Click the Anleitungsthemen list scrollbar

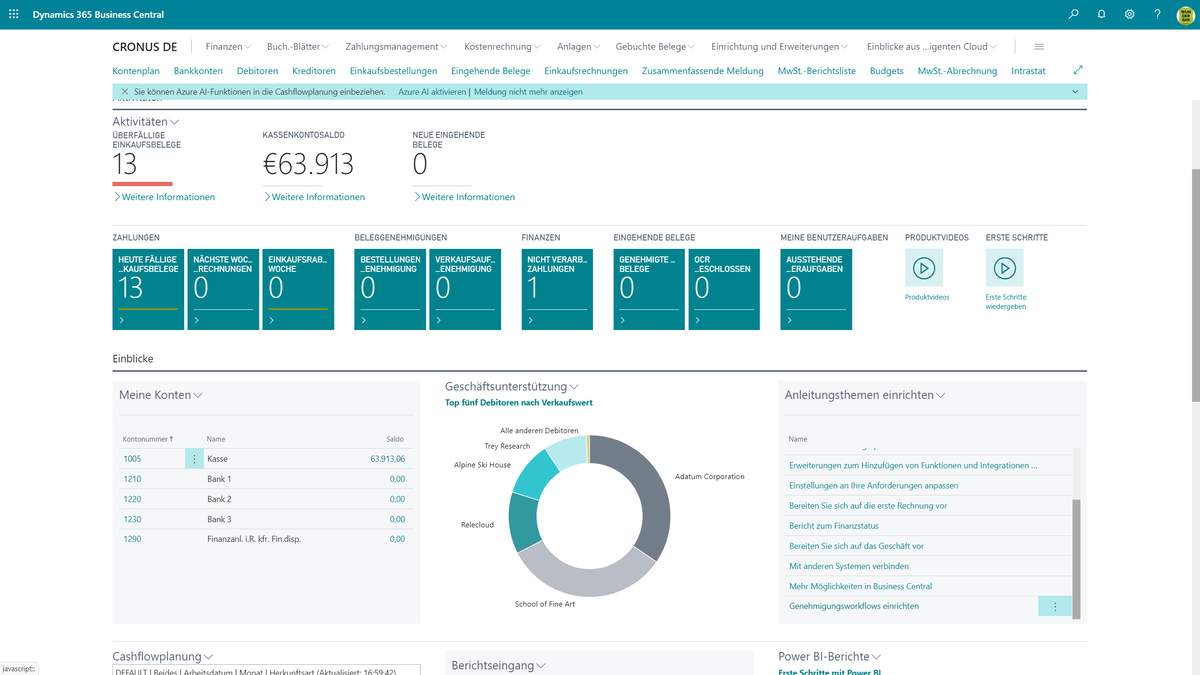pyautogui.click(x=1076, y=557)
